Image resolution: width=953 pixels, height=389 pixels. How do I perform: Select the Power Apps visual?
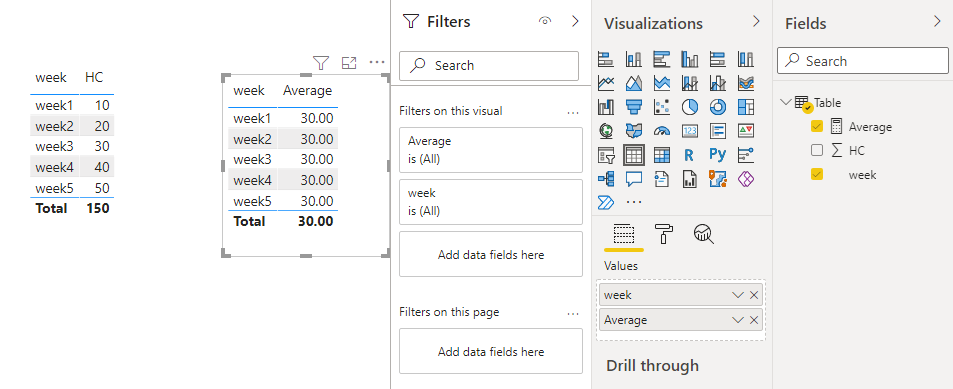click(x=745, y=179)
